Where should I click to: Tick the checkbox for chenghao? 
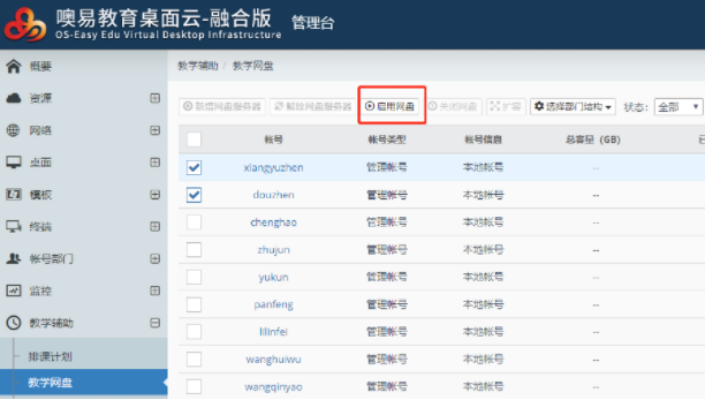pyautogui.click(x=194, y=222)
